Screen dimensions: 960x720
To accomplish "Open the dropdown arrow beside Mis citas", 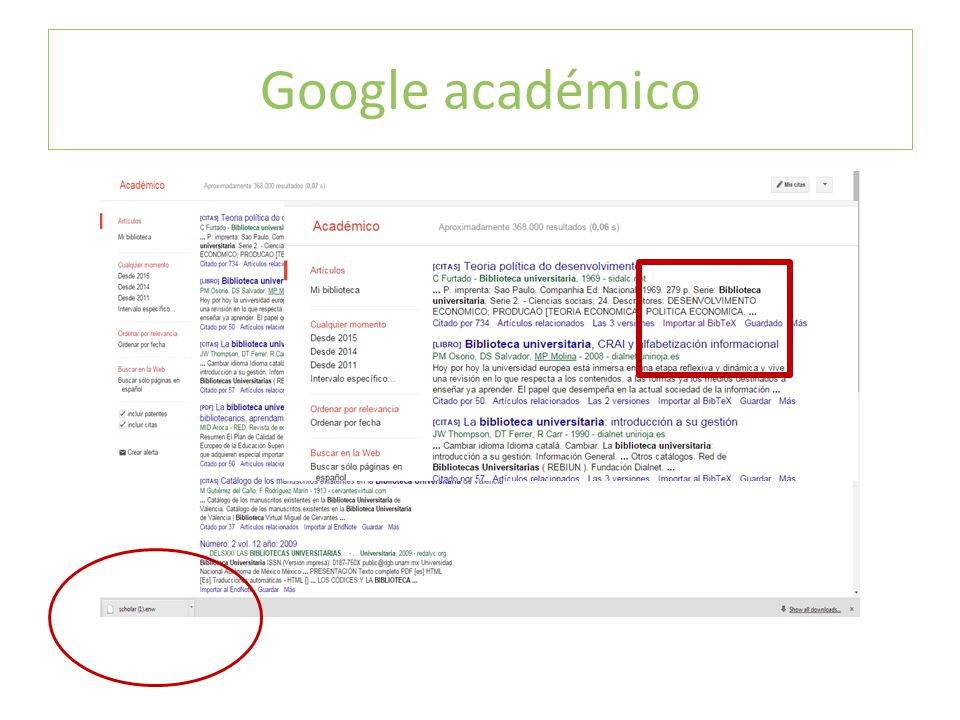I will point(825,184).
